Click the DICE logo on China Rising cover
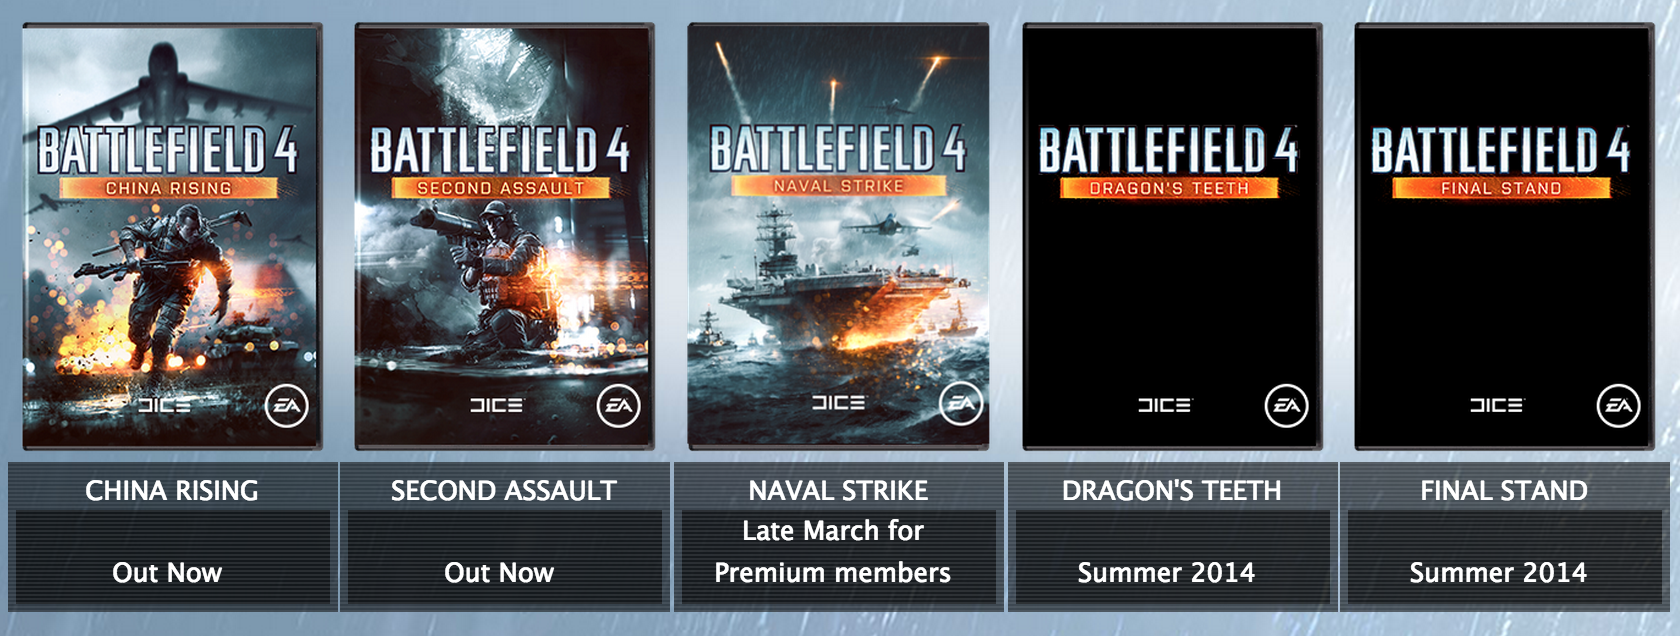 coord(164,405)
